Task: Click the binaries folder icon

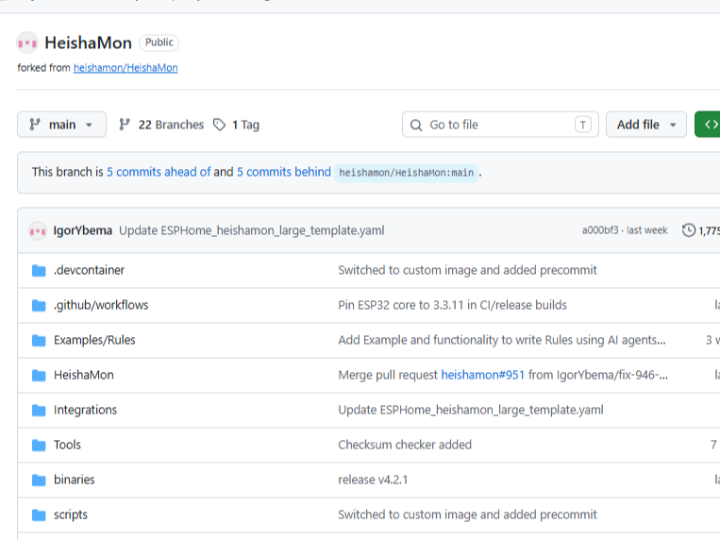Action: 39,480
